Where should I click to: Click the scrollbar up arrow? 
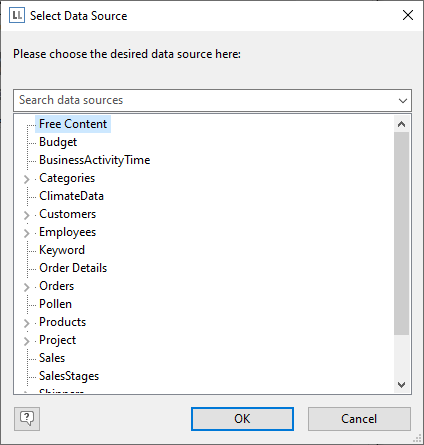coord(402,124)
